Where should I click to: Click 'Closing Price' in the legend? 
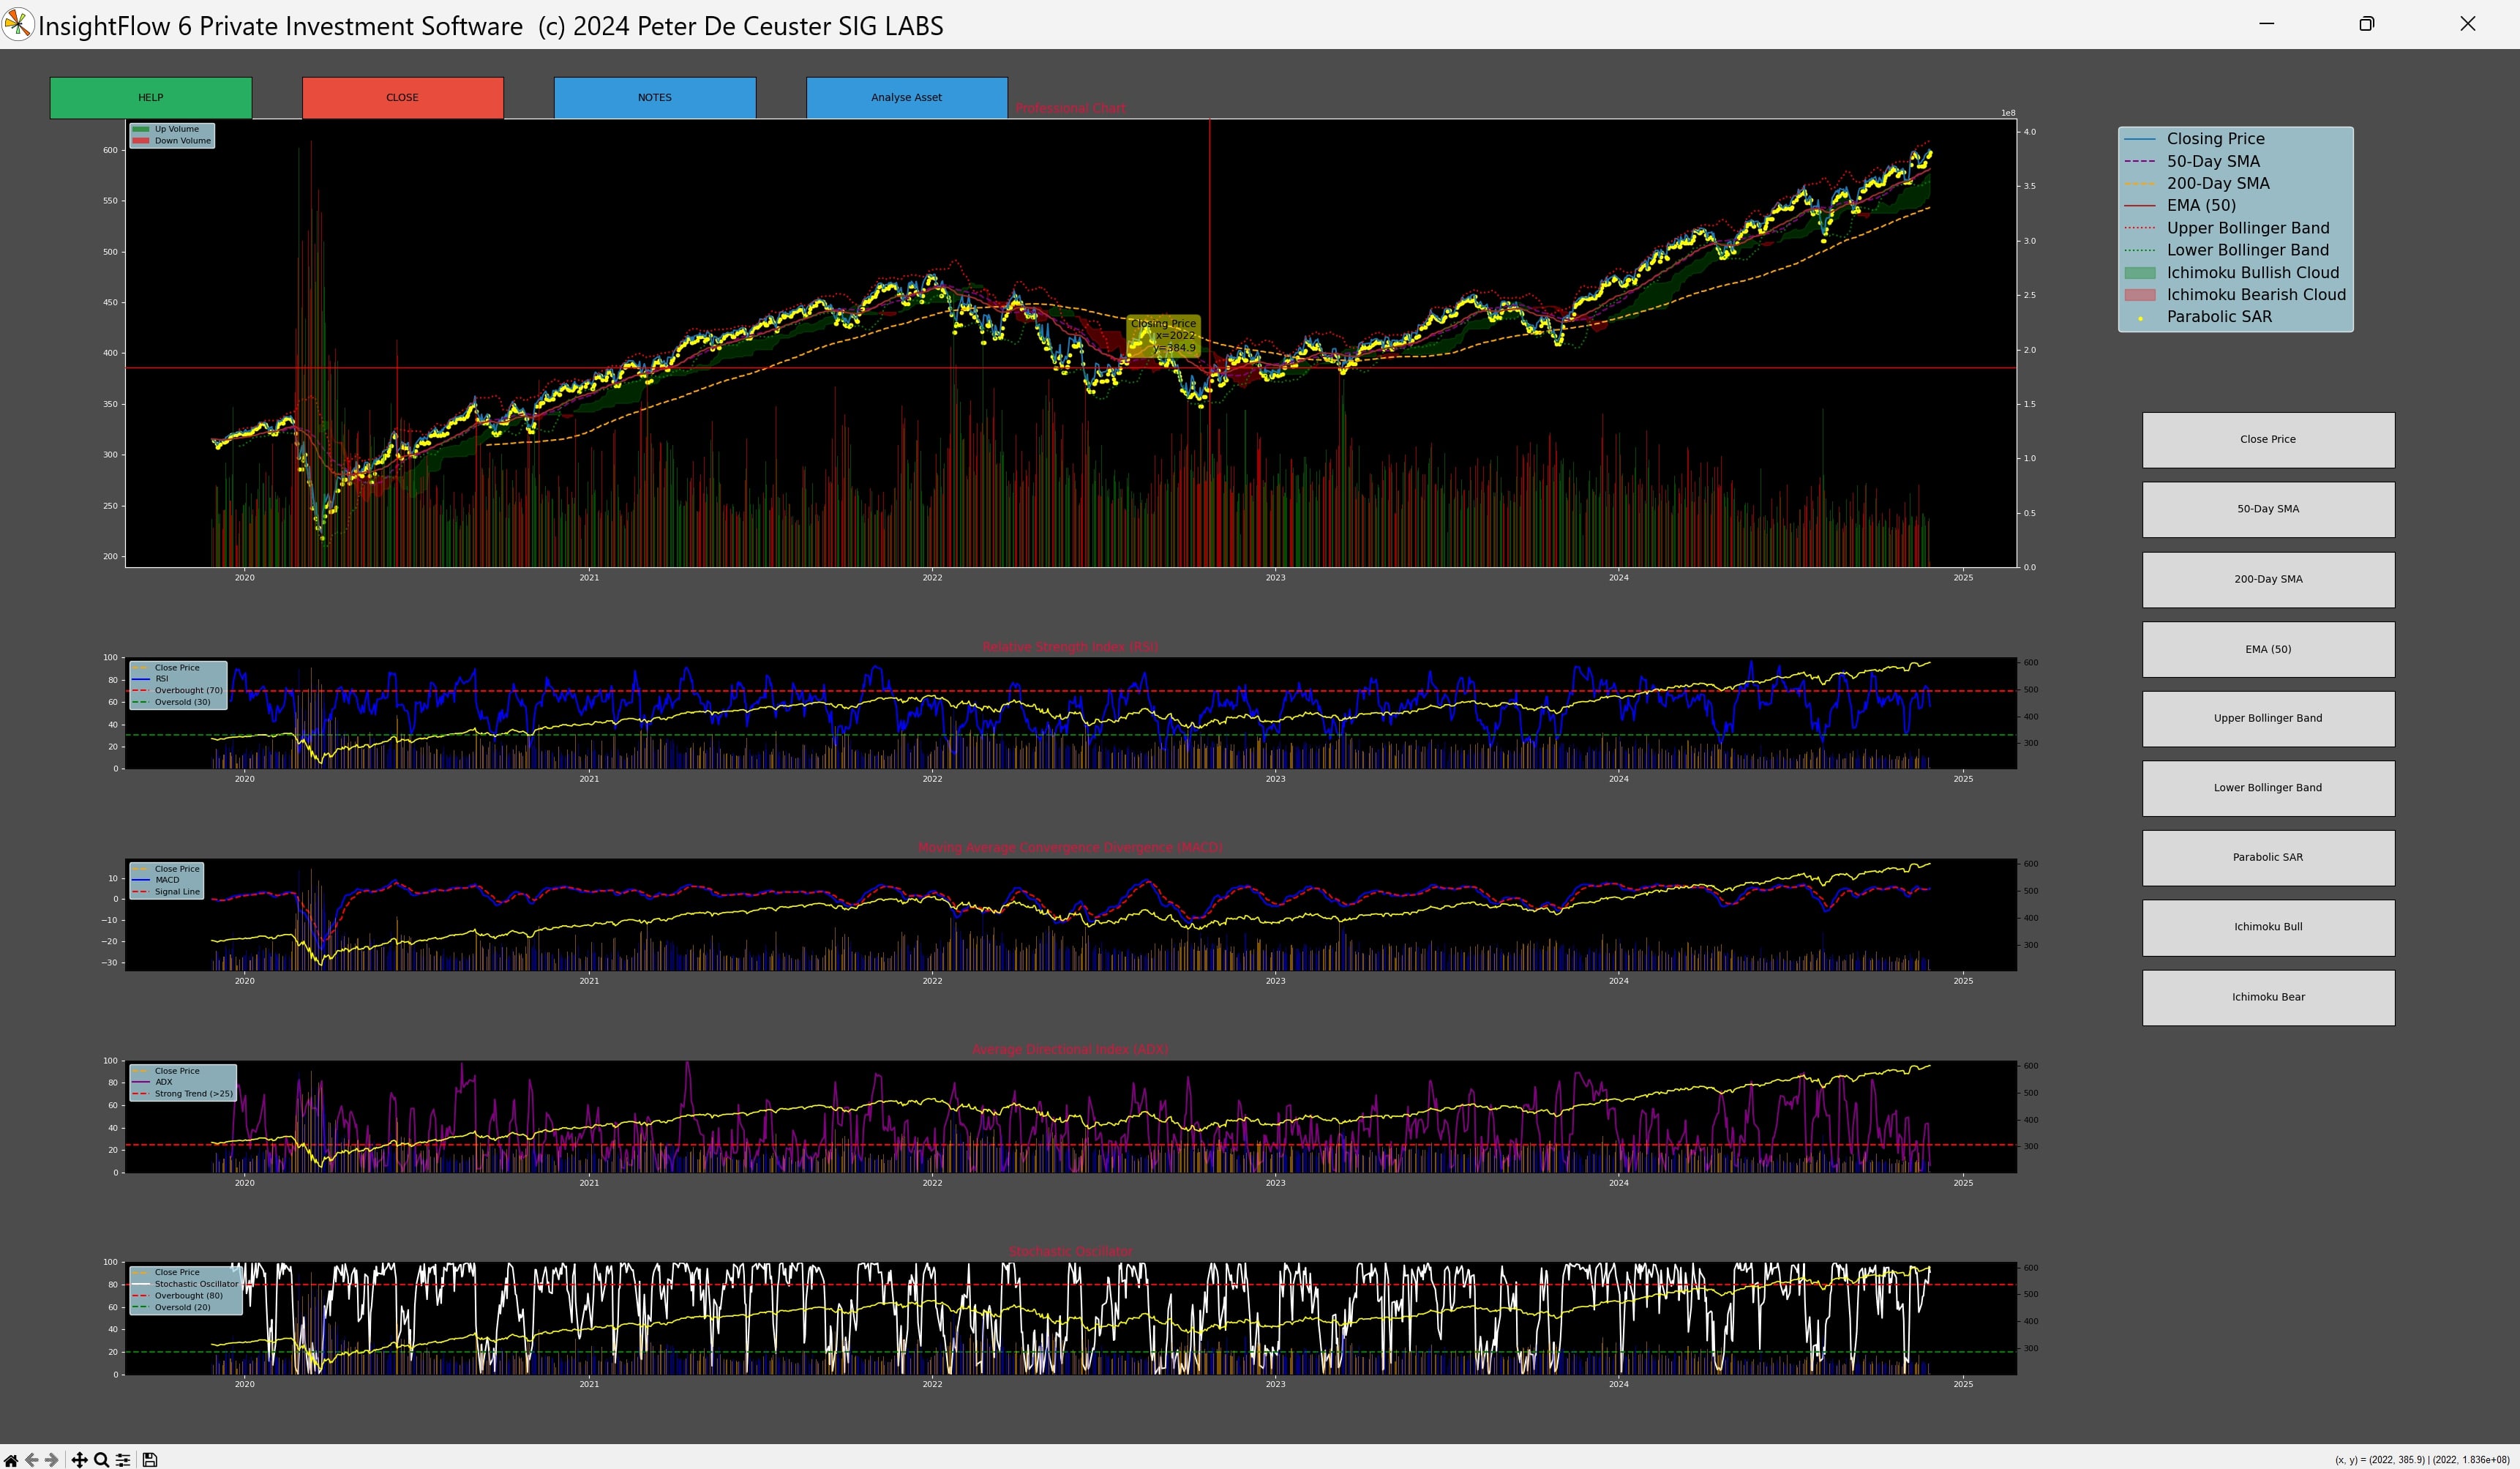coord(2215,139)
